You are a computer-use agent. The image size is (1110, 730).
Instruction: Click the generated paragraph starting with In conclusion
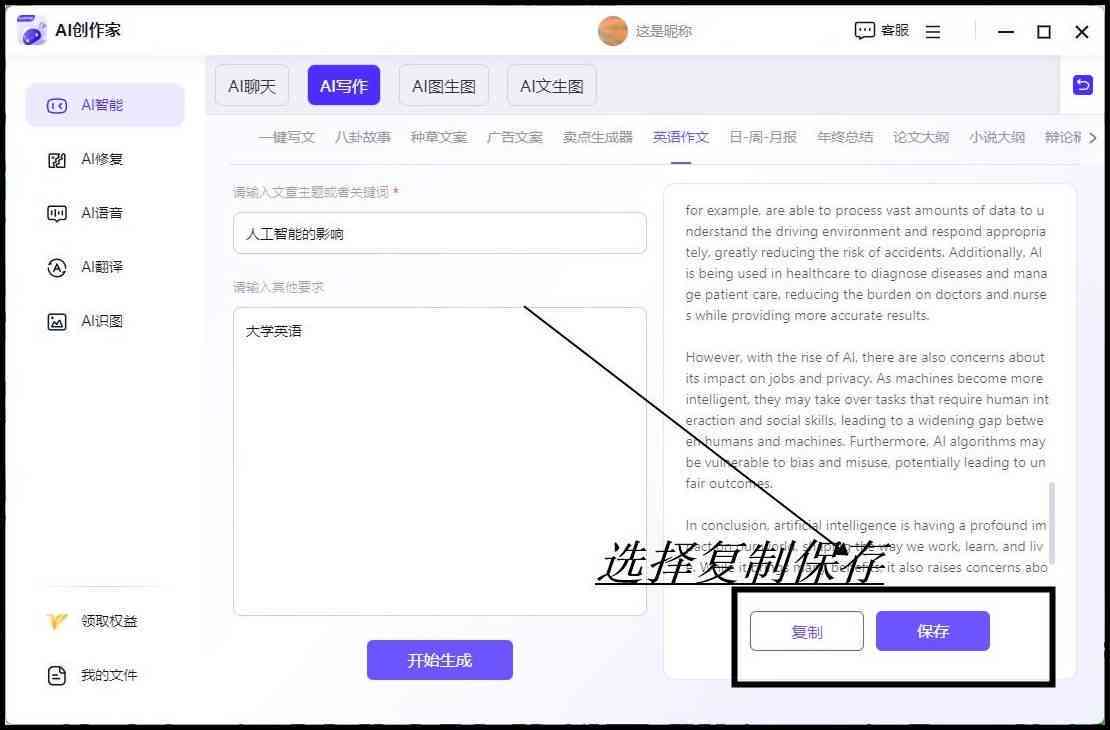click(866, 547)
